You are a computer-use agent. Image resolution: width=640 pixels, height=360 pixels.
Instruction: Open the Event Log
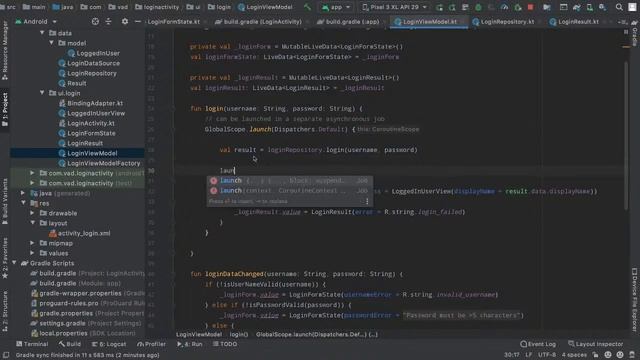[x=538, y=344]
